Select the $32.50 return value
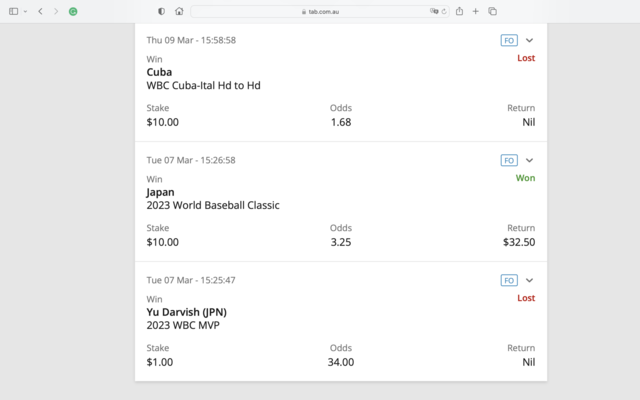This screenshot has height=400, width=640. (x=519, y=242)
